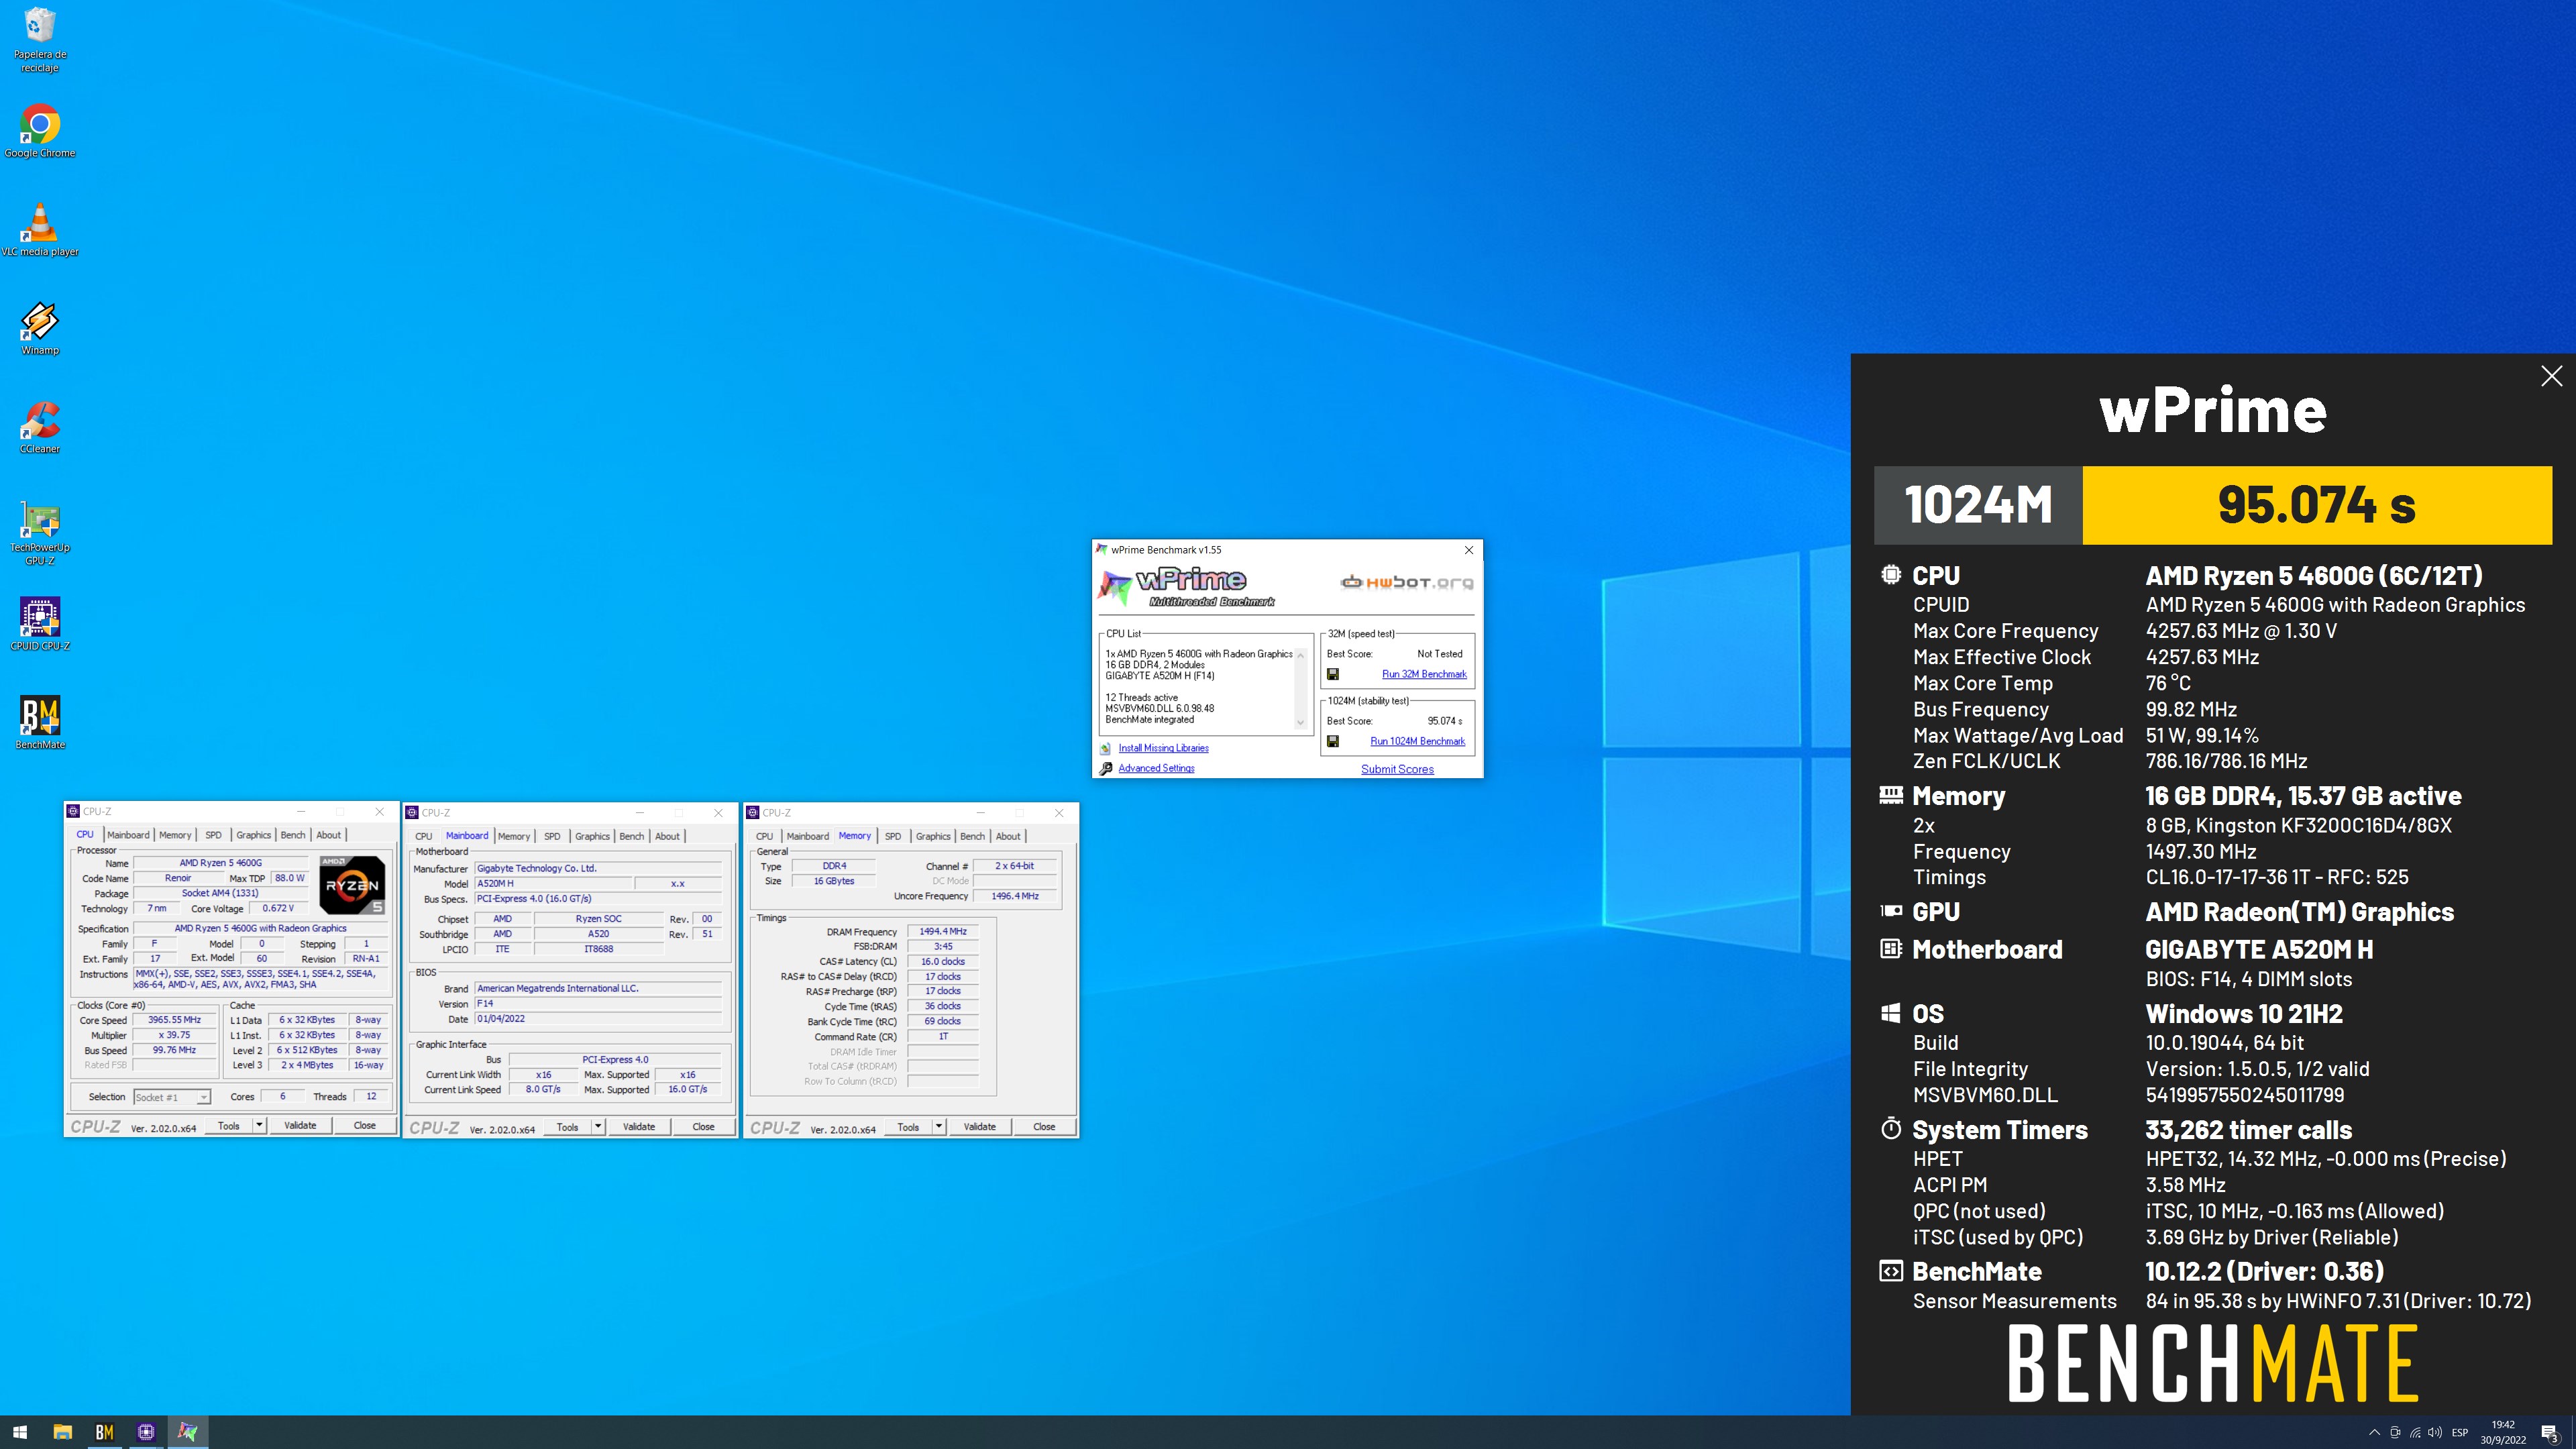Select the CCleaner desktop icon
This screenshot has height=1449, width=2576.
(40, 427)
